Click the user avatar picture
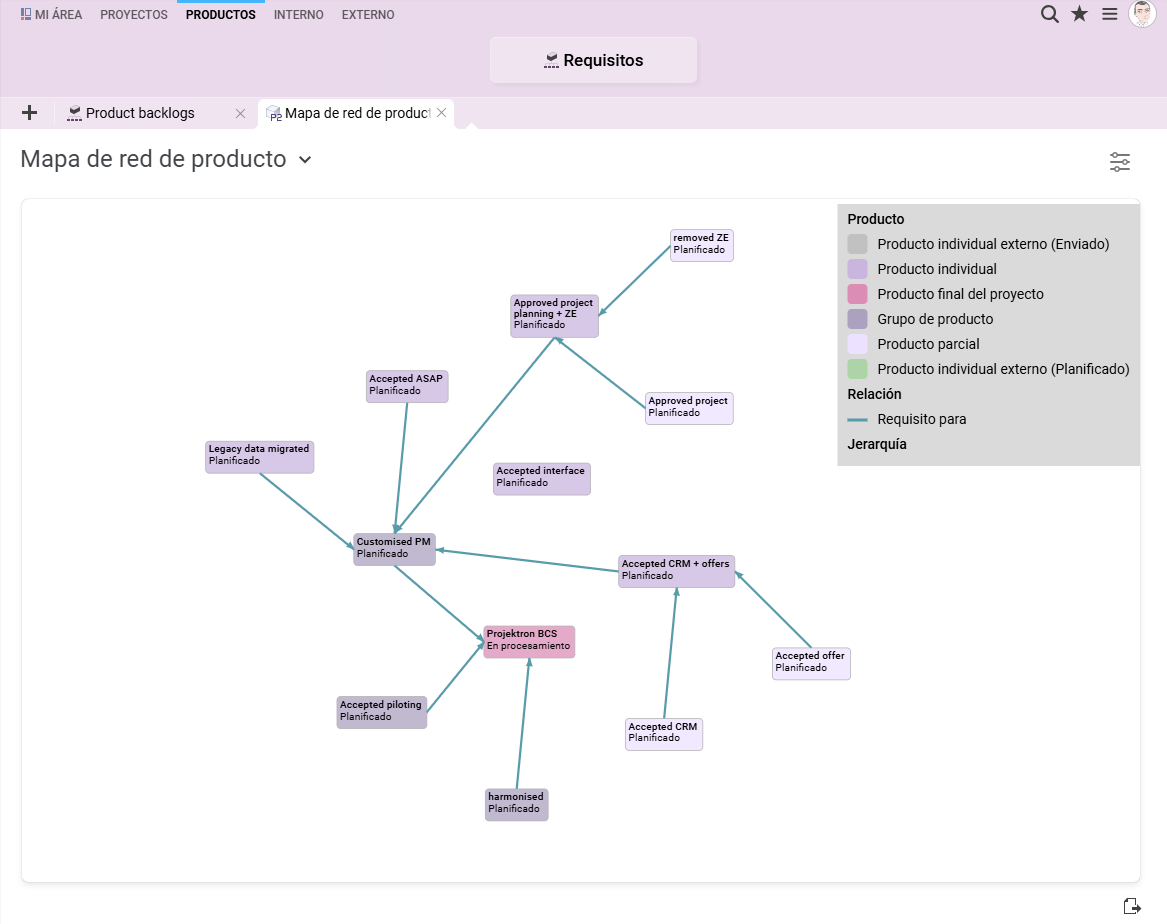This screenshot has height=924, width=1167. point(1142,14)
